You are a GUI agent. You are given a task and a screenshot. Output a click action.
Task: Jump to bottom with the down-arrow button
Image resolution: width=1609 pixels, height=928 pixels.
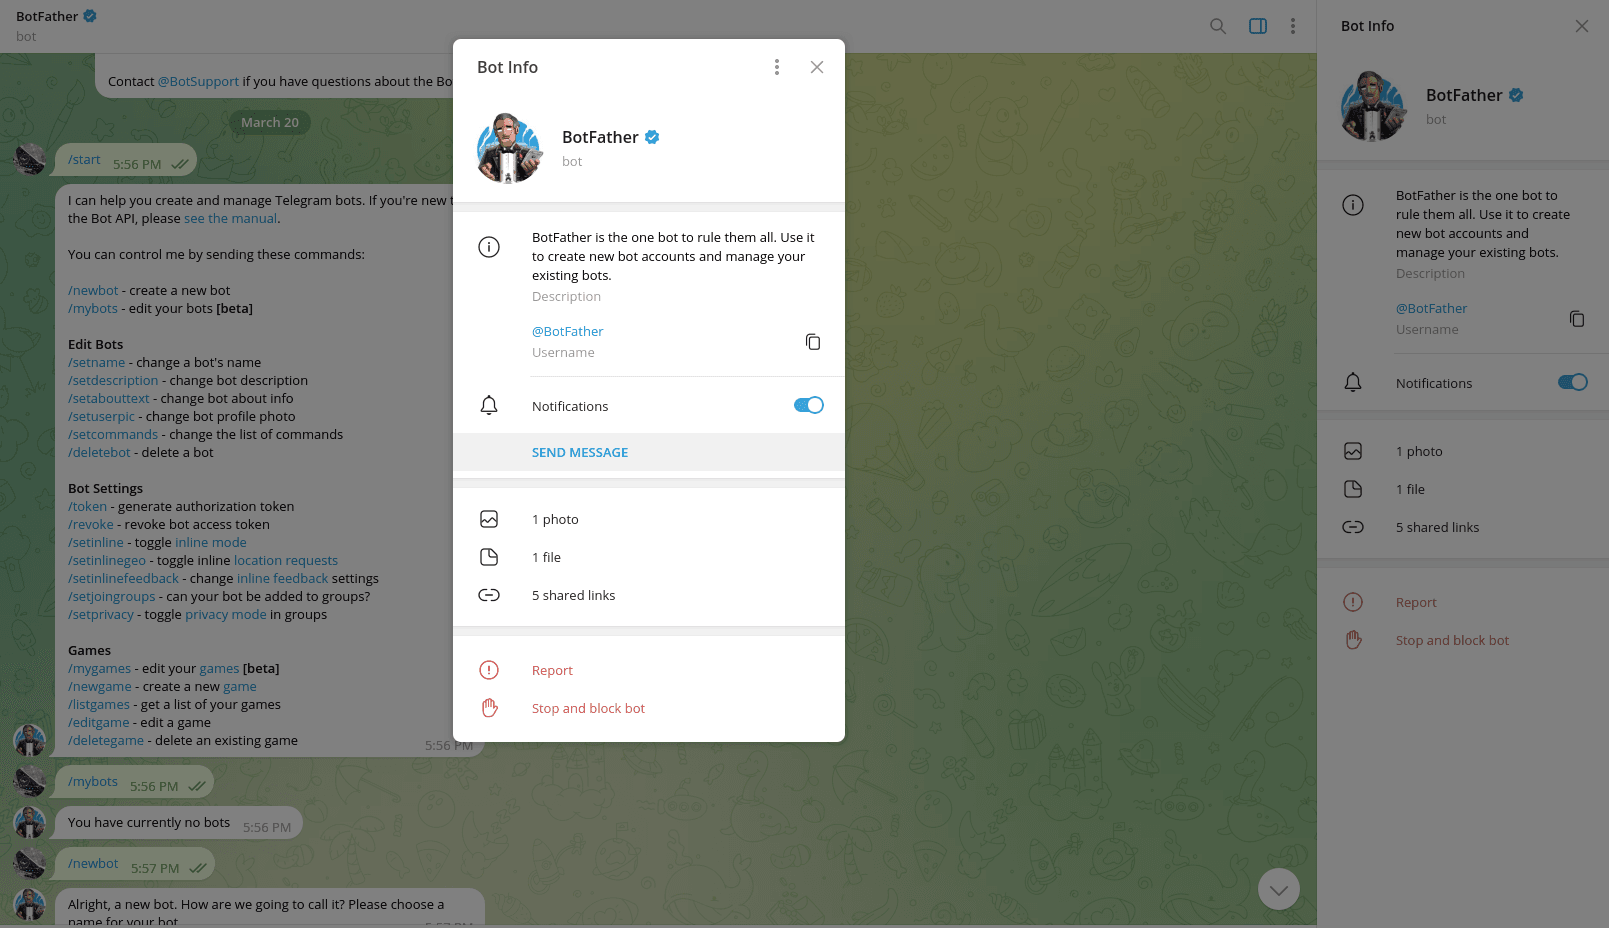point(1279,889)
